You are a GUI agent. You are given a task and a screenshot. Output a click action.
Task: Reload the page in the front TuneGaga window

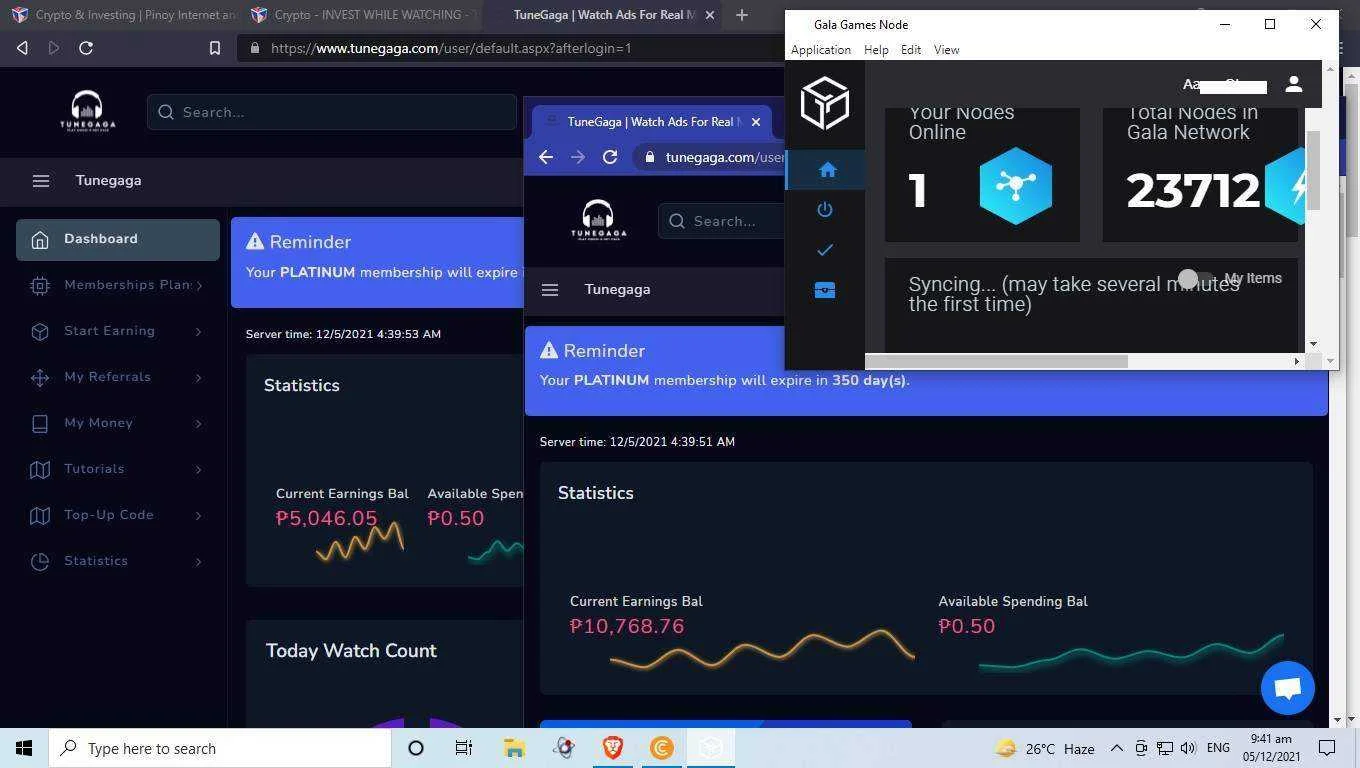pos(610,157)
